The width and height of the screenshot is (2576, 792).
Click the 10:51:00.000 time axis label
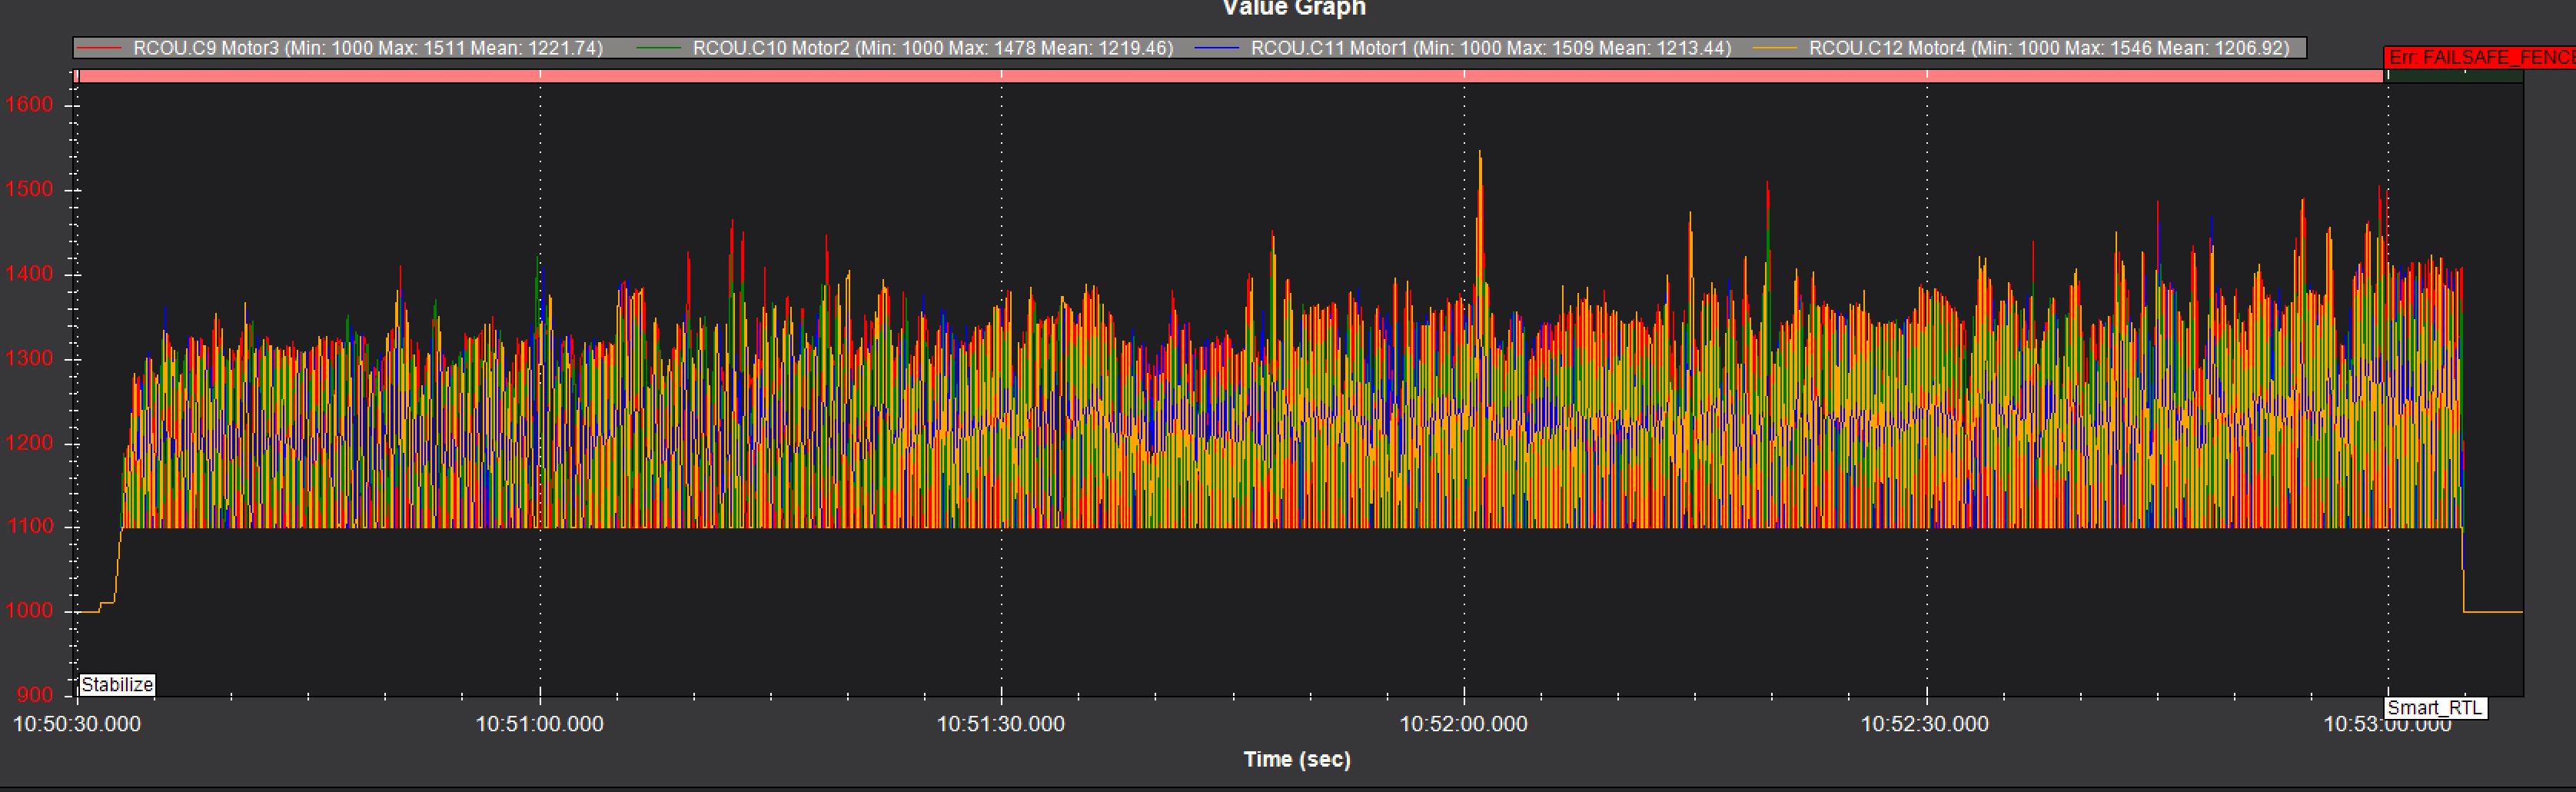(539, 724)
